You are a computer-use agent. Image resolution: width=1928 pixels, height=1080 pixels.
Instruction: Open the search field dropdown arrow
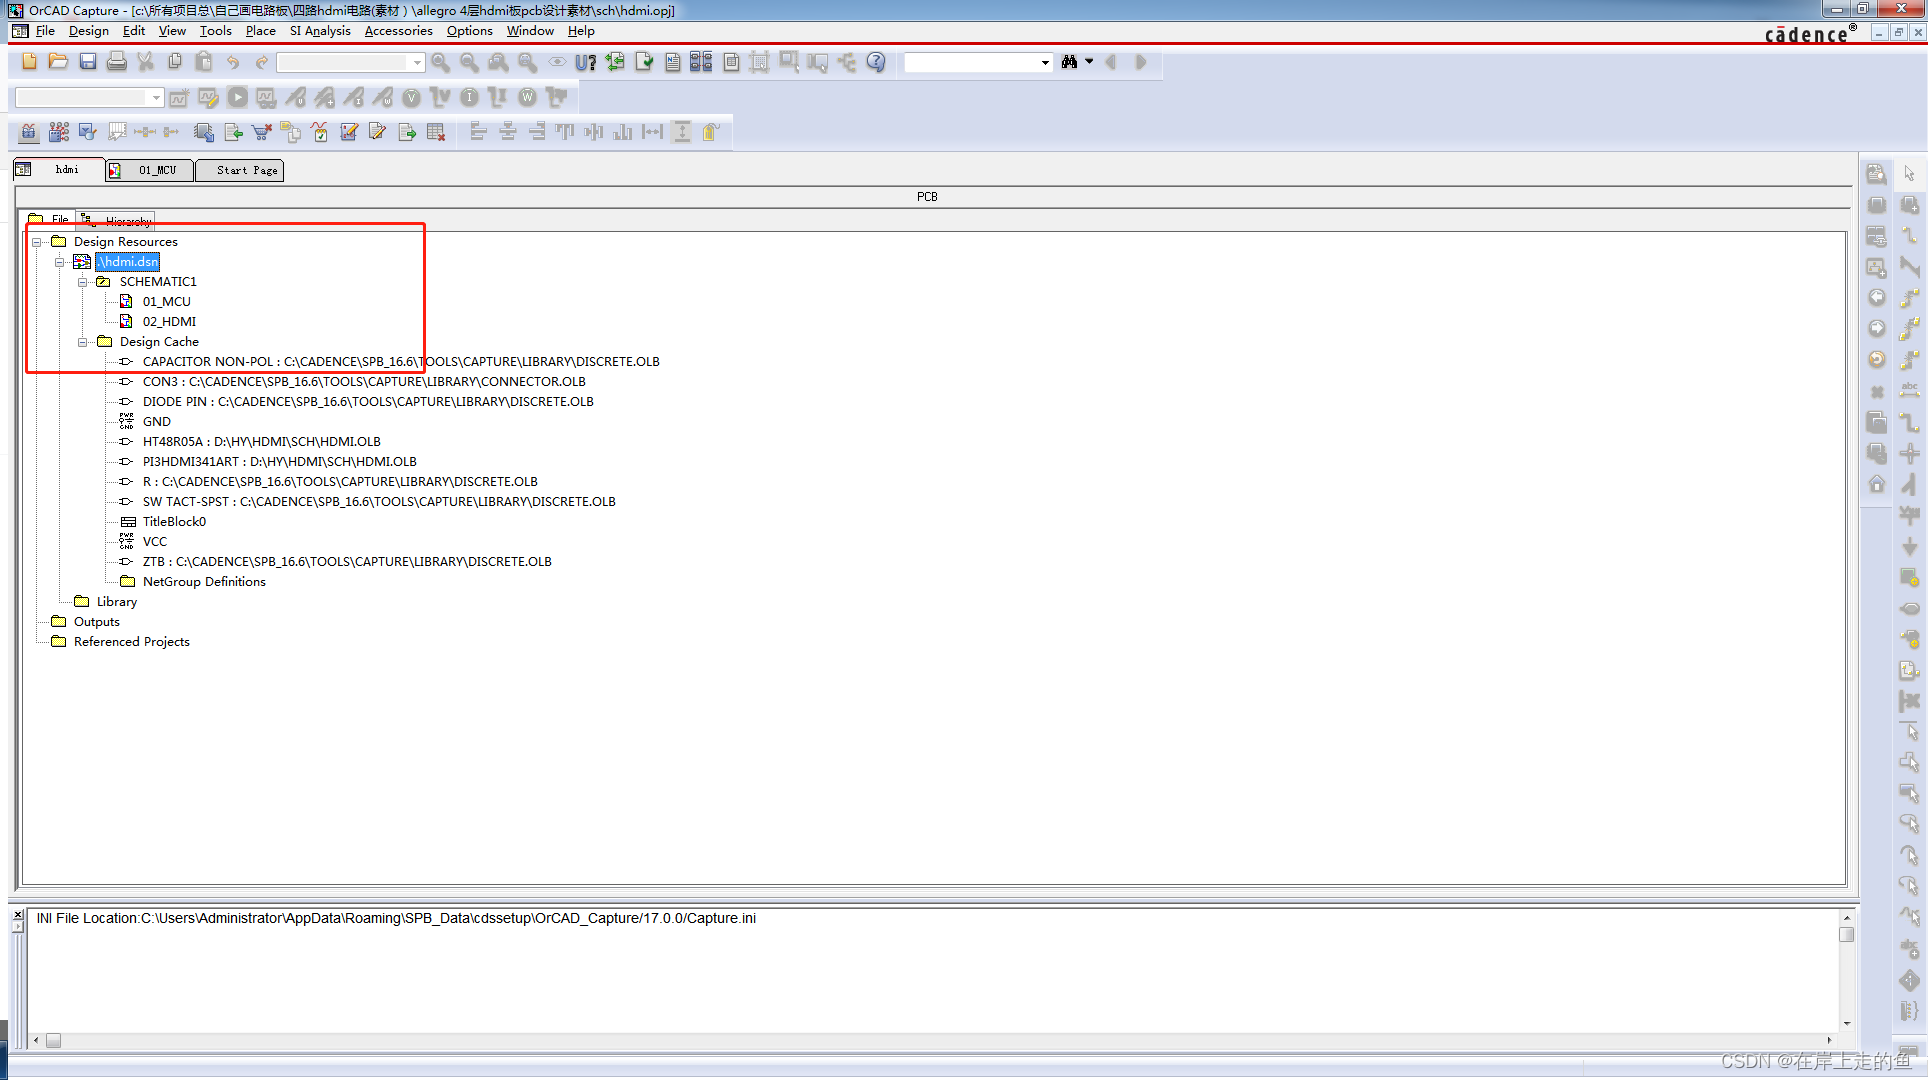point(1045,62)
